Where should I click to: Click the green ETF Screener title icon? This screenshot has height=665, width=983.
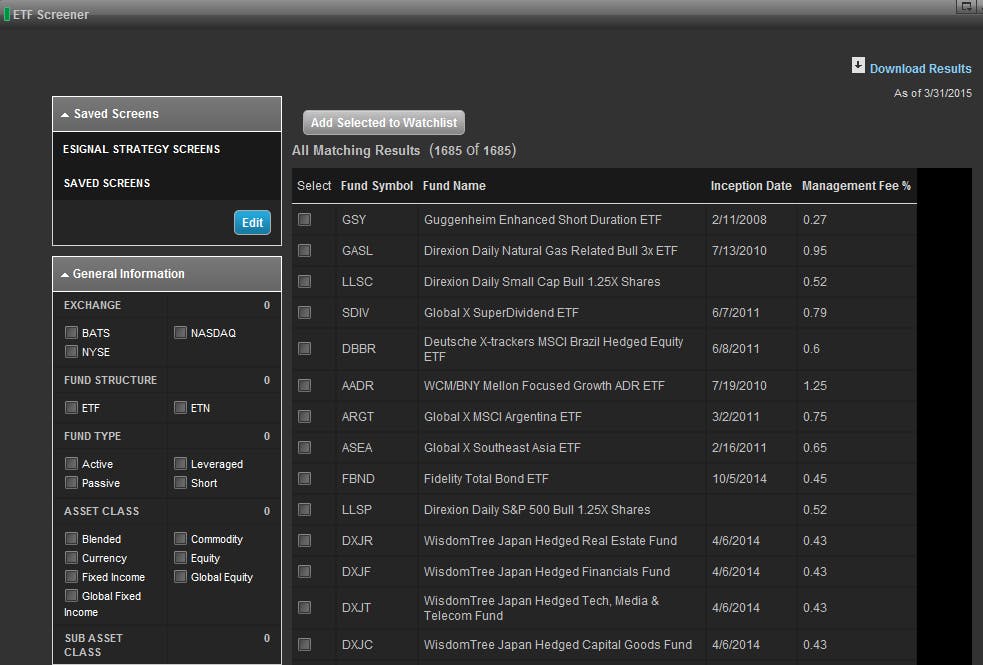7,14
